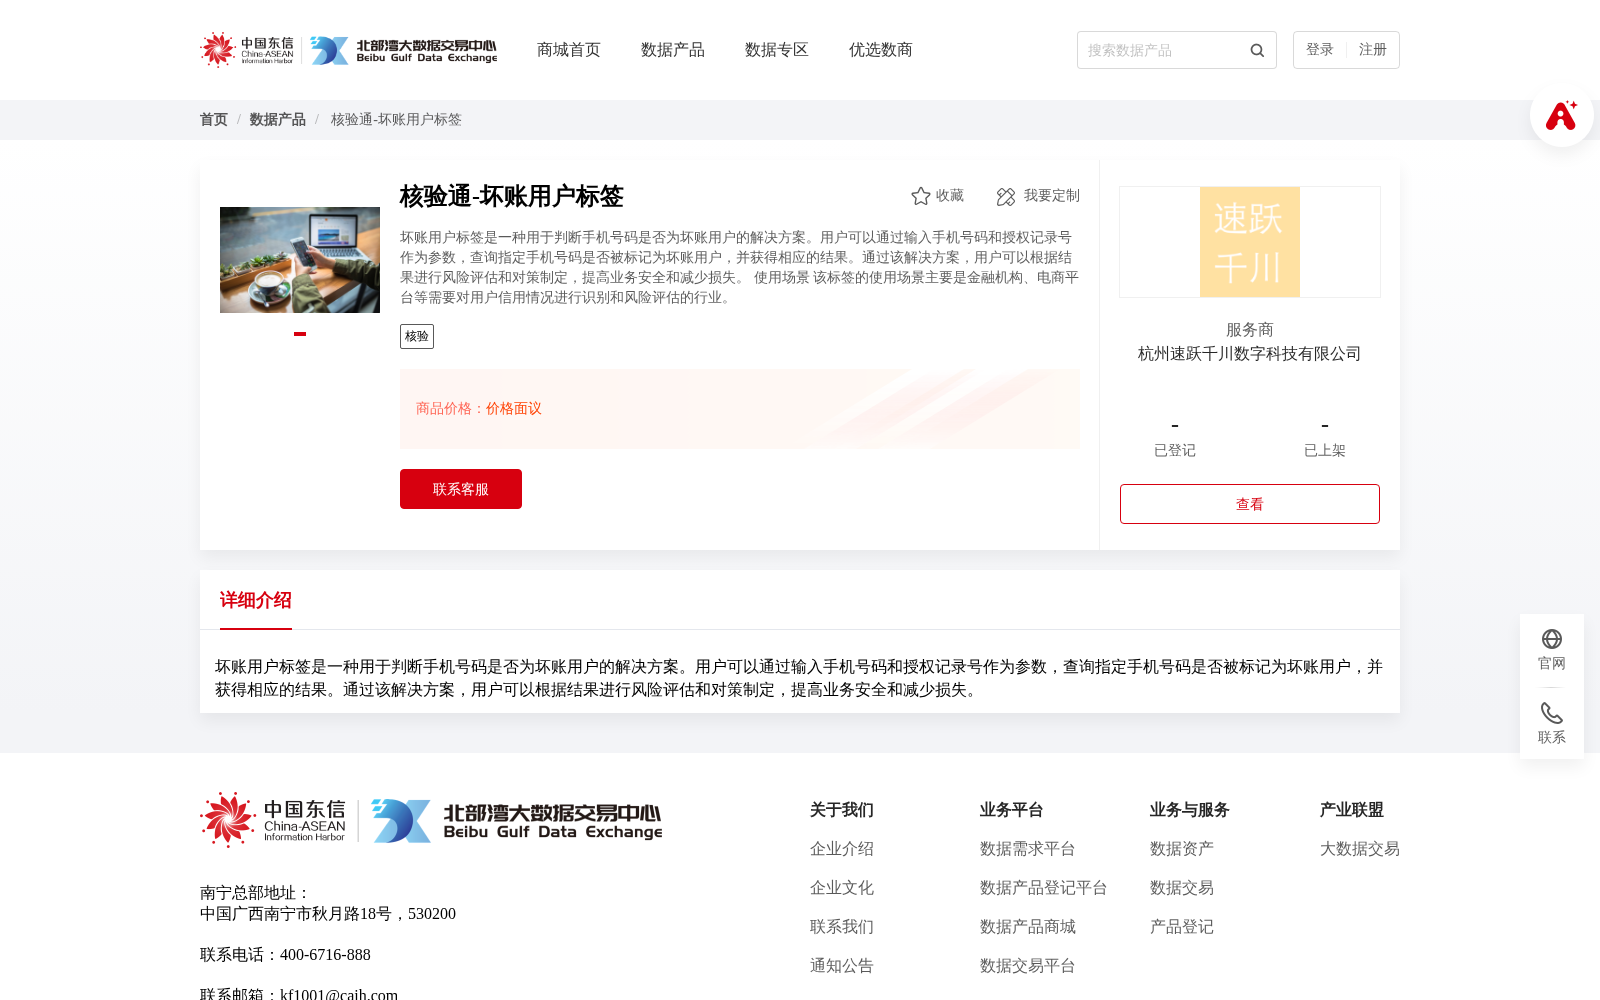Click the 业务与服务 footer heading
This screenshot has width=1600, height=1000.
(1190, 810)
